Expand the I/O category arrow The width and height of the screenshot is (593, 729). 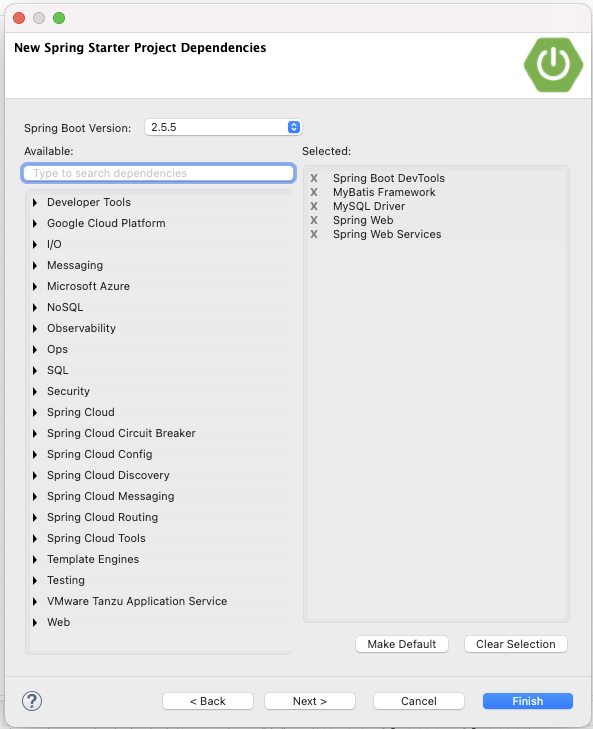point(35,244)
